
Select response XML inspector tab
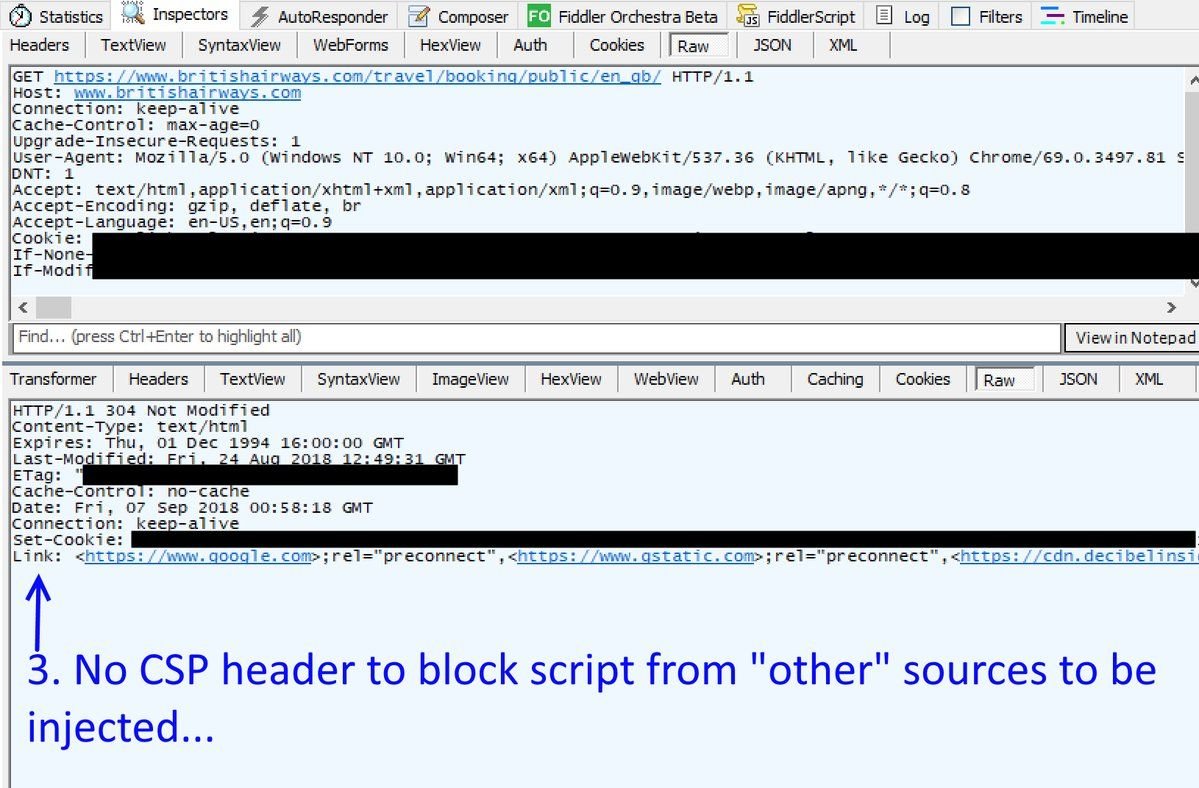click(x=1149, y=379)
